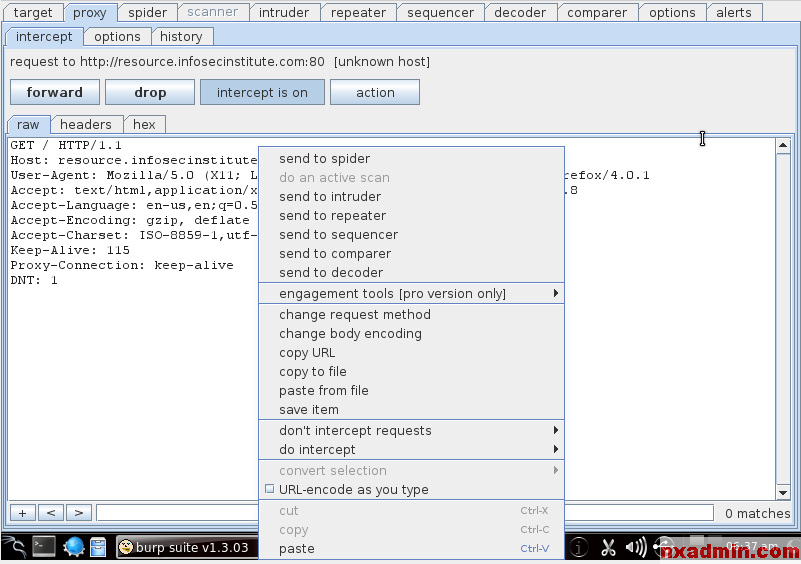The height and width of the screenshot is (564, 801).
Task: Forward the intercepted request
Action: pyautogui.click(x=55, y=92)
